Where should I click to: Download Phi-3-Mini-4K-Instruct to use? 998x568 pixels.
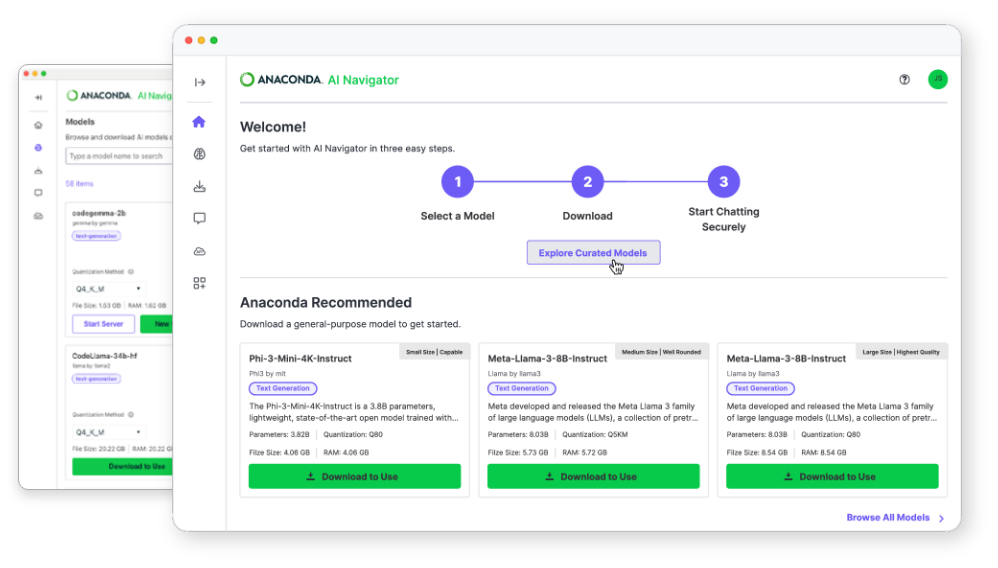tap(355, 476)
